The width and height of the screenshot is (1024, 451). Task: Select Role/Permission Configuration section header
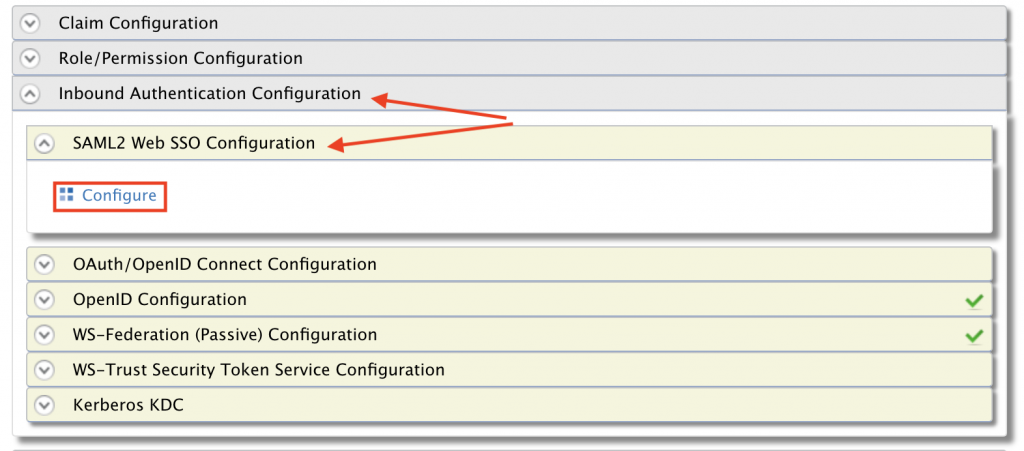[x=180, y=58]
